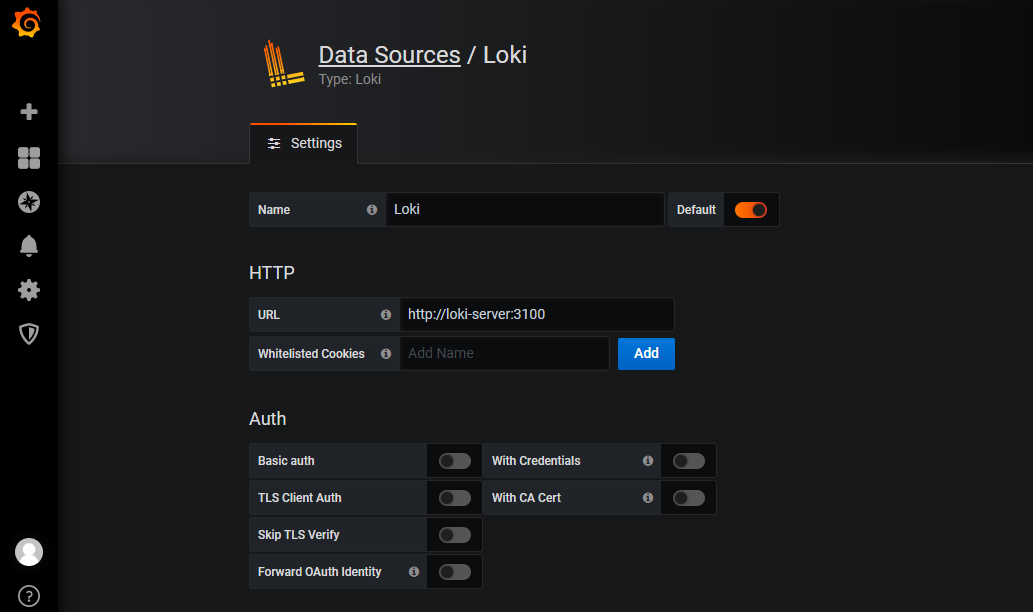The image size is (1033, 612).
Task: Click the URL input field
Action: (536, 314)
